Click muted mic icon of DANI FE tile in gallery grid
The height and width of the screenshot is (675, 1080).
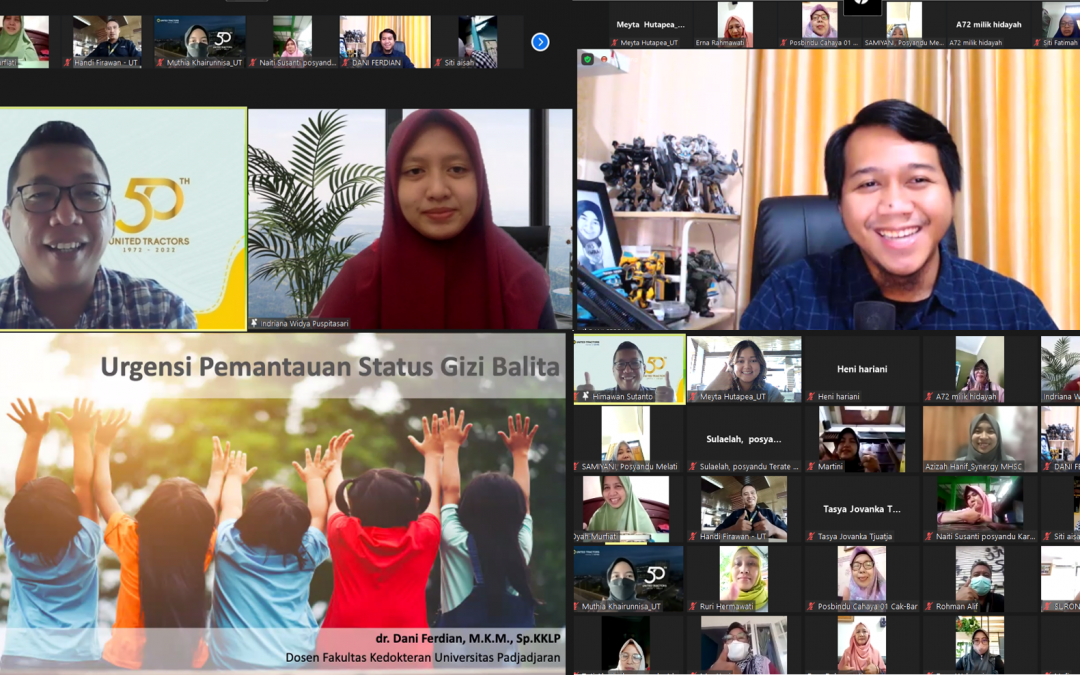pyautogui.click(x=1047, y=467)
